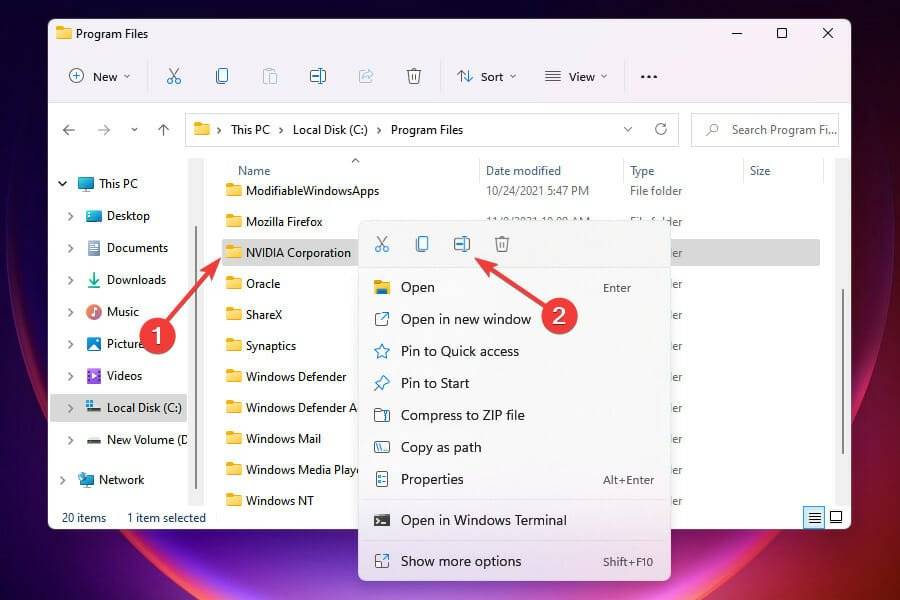Switch to large thumbnails view
This screenshot has width=900, height=600.
(835, 518)
